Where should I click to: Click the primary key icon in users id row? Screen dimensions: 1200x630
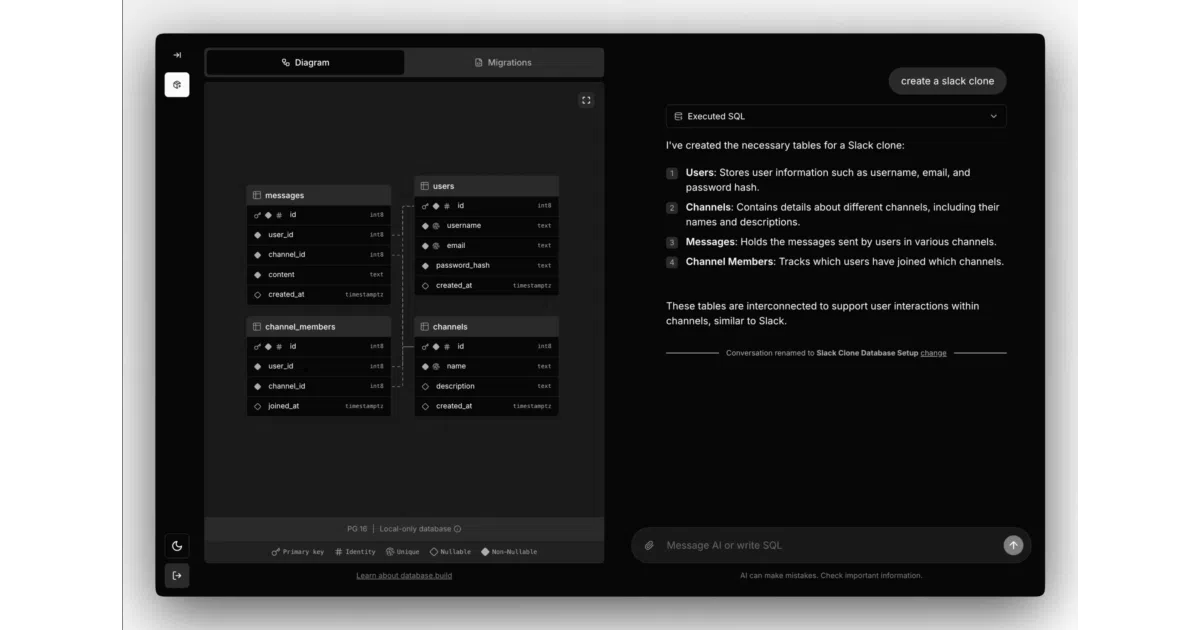click(x=425, y=206)
